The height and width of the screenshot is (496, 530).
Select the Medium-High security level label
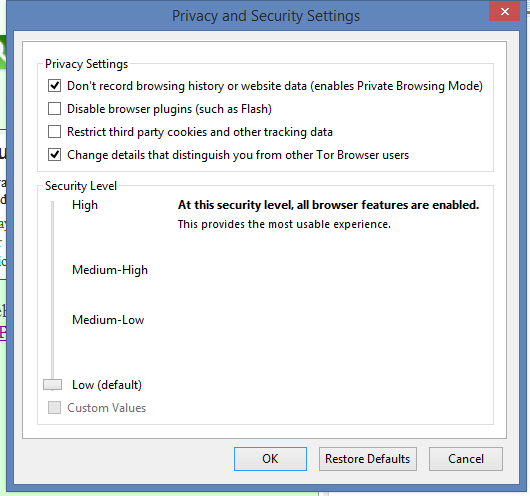coord(110,270)
